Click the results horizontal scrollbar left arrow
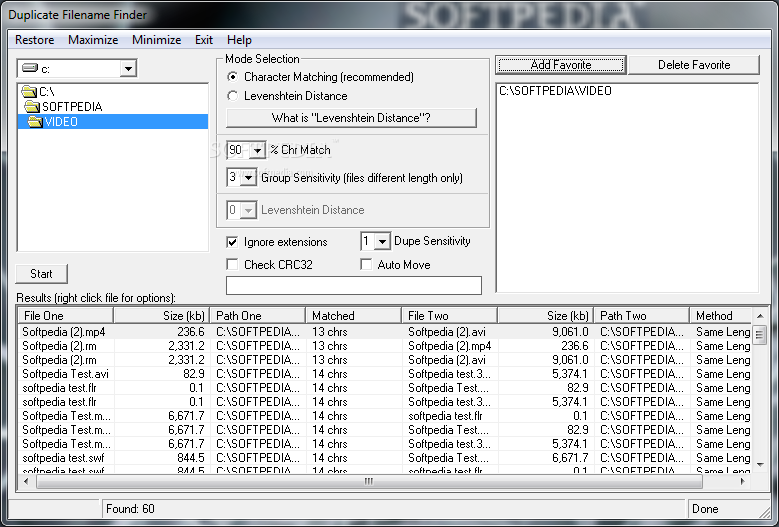 tap(26, 481)
